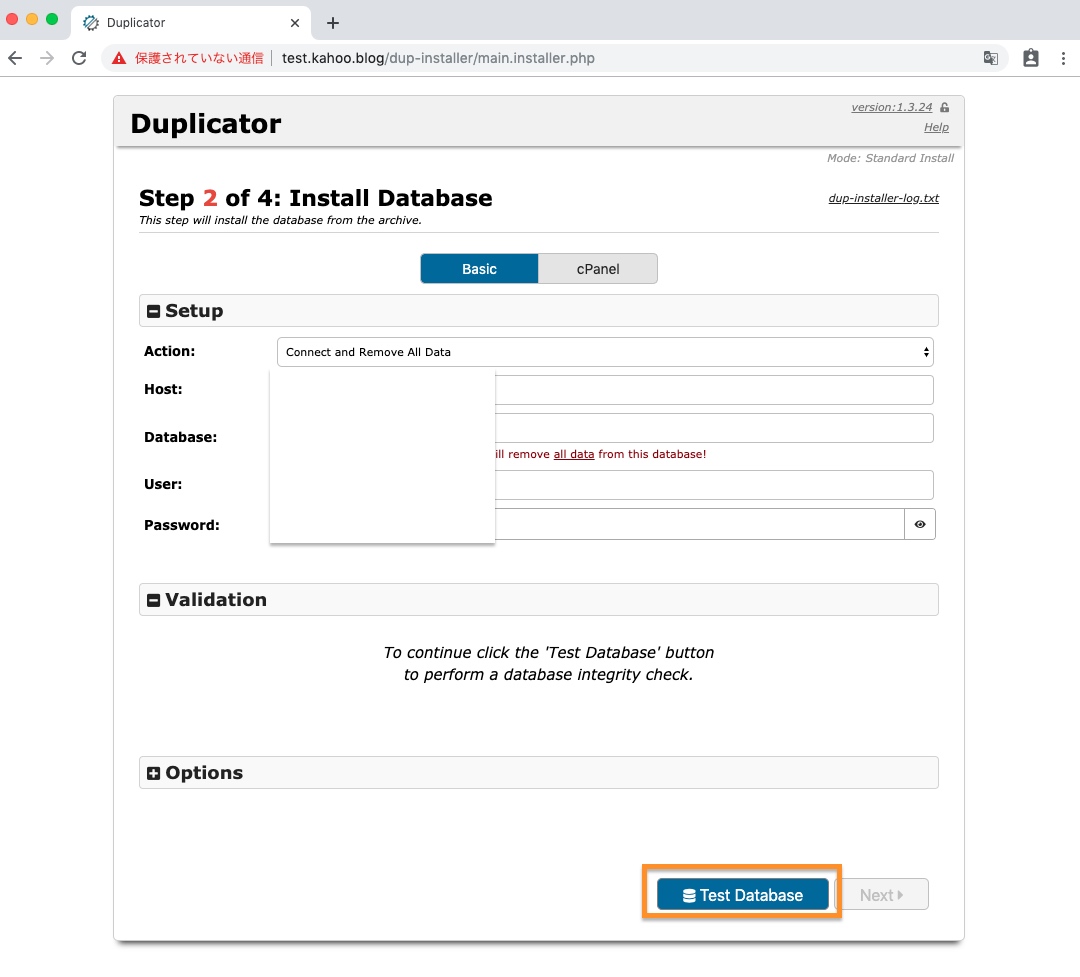Click the Test Database button
1080x977 pixels.
click(x=742, y=895)
